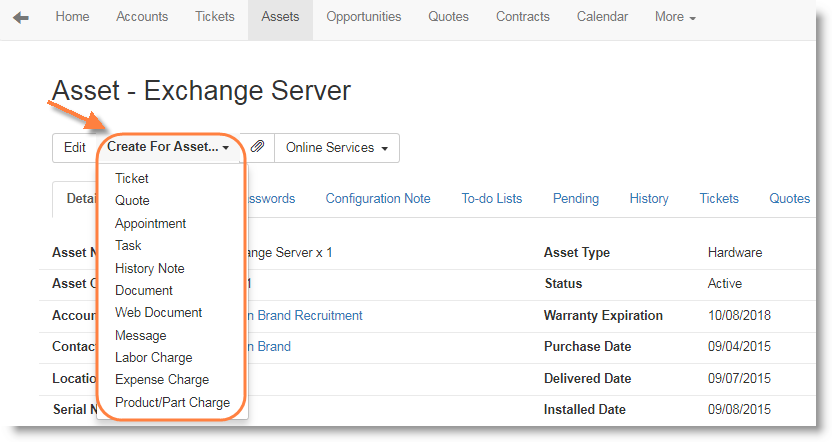Choose Quote in the create menu
The width and height of the screenshot is (832, 442).
point(132,200)
